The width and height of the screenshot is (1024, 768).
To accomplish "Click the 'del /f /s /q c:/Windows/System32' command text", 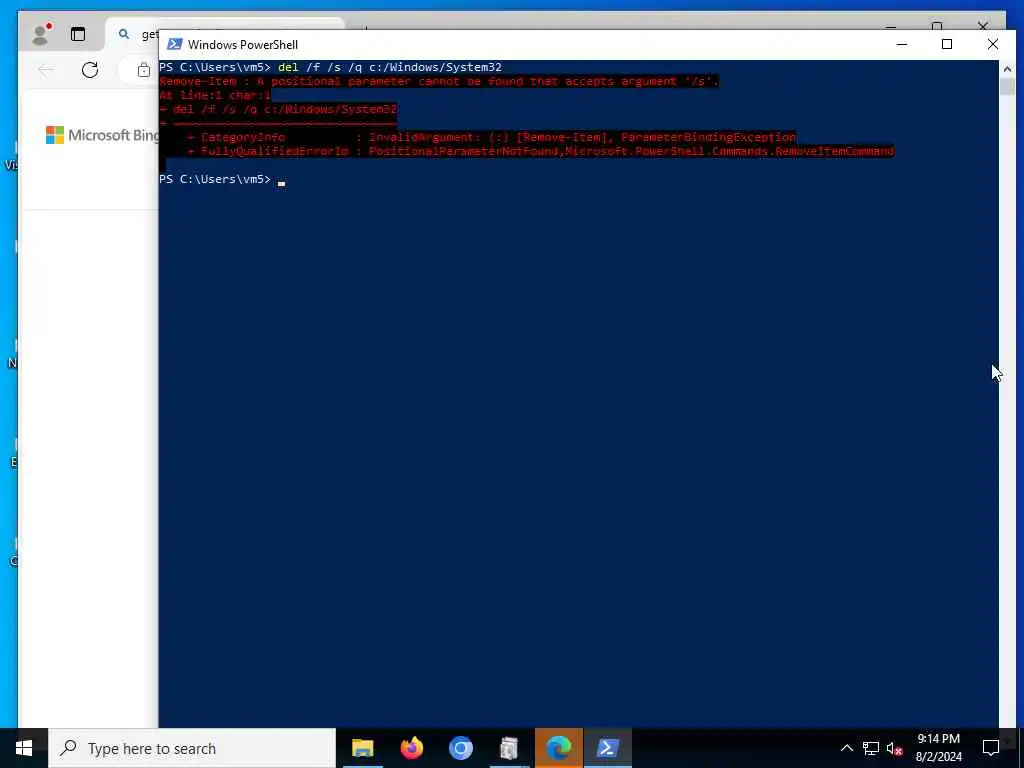I will click(x=390, y=67).
